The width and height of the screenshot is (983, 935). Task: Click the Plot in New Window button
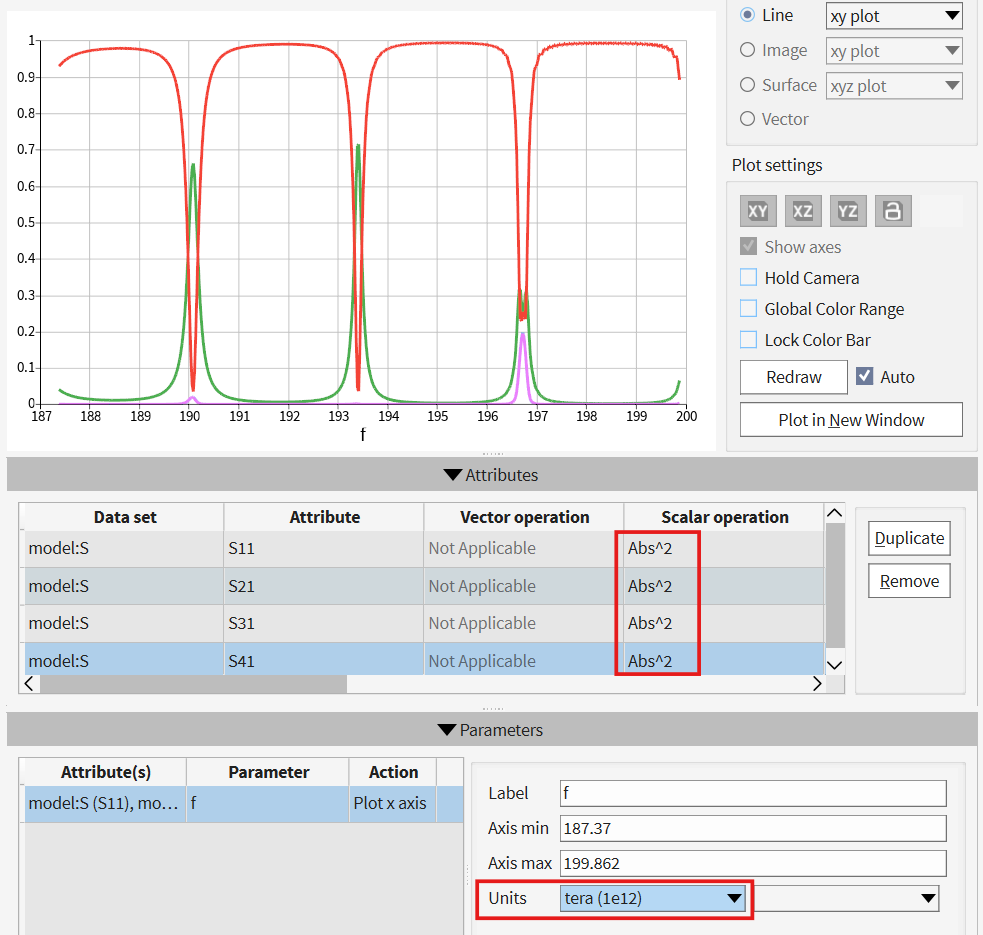point(851,420)
